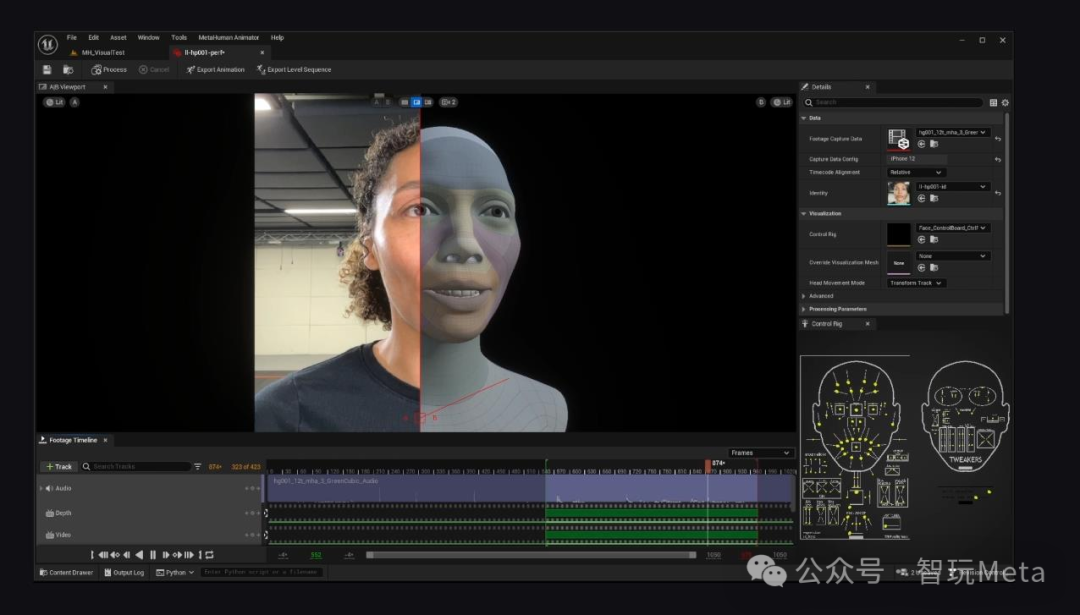Click the Footage Capture Data thumbnail
The width and height of the screenshot is (1080, 615).
pos(898,138)
